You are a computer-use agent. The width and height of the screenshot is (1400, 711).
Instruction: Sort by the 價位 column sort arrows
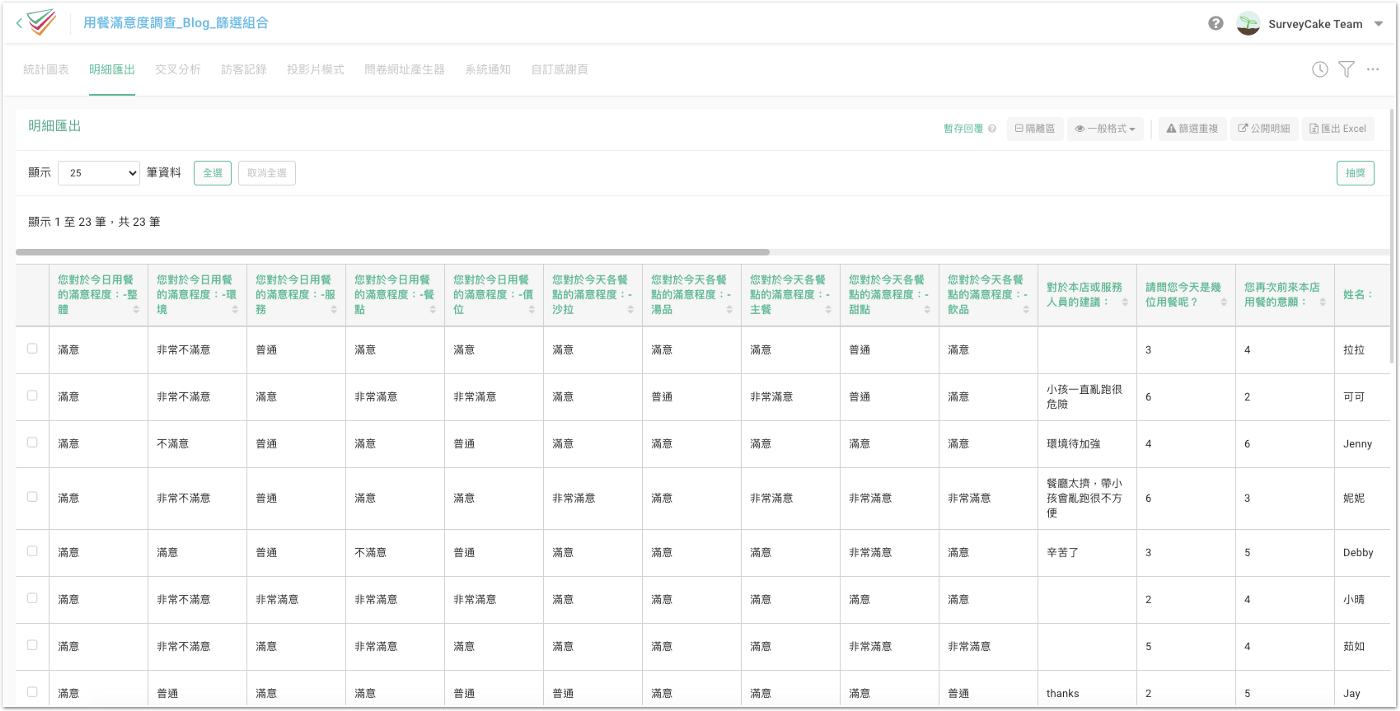(532, 310)
